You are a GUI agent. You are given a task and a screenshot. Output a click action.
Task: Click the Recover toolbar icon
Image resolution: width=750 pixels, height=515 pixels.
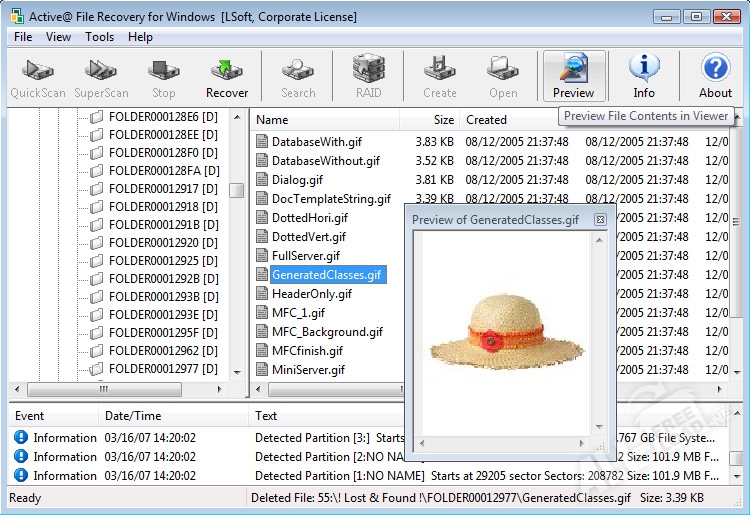click(227, 76)
